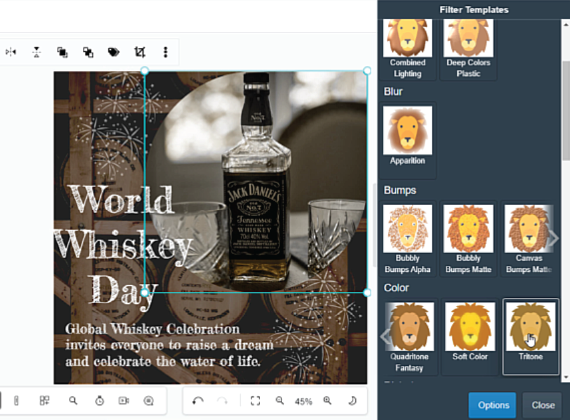Click the Color category heading
Screen dimensions: 570x420
pyautogui.click(x=396, y=288)
